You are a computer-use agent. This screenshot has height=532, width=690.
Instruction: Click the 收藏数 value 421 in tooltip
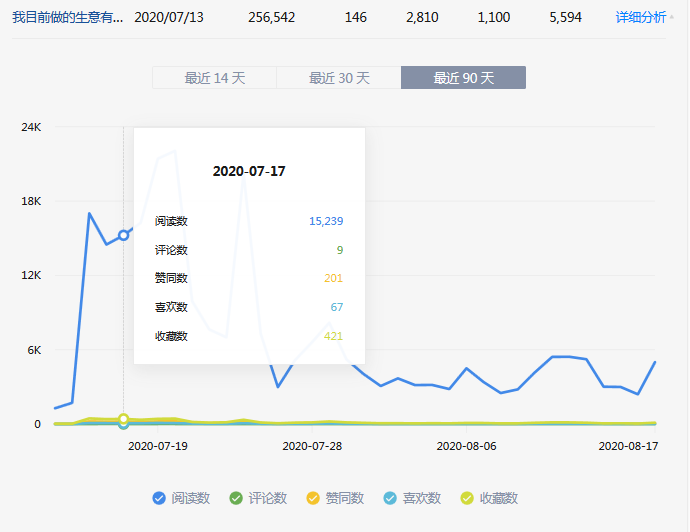point(333,336)
